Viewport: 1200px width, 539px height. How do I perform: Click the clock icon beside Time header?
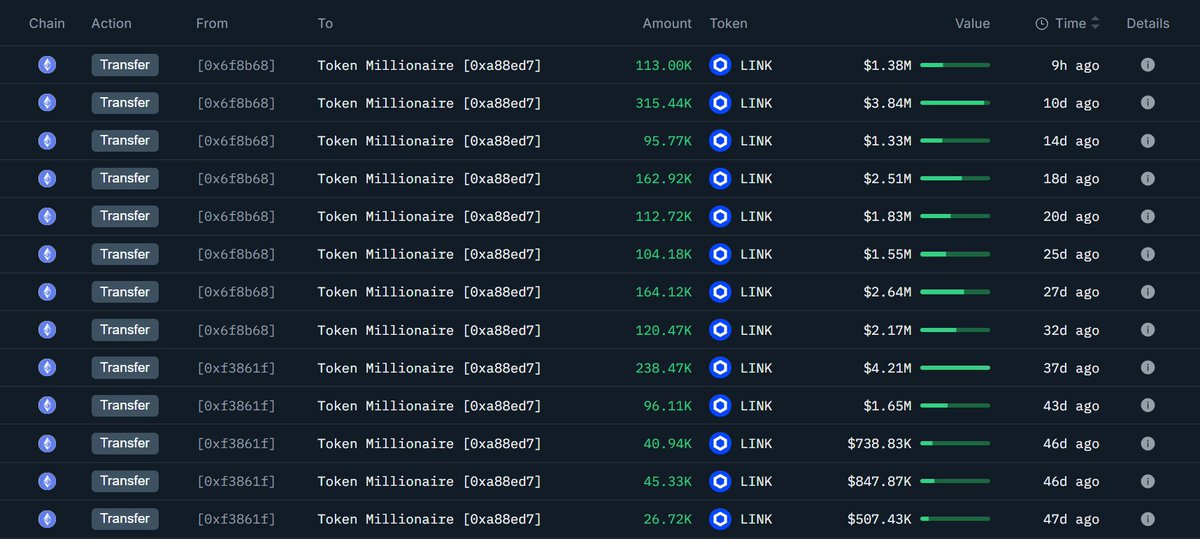pos(1041,23)
